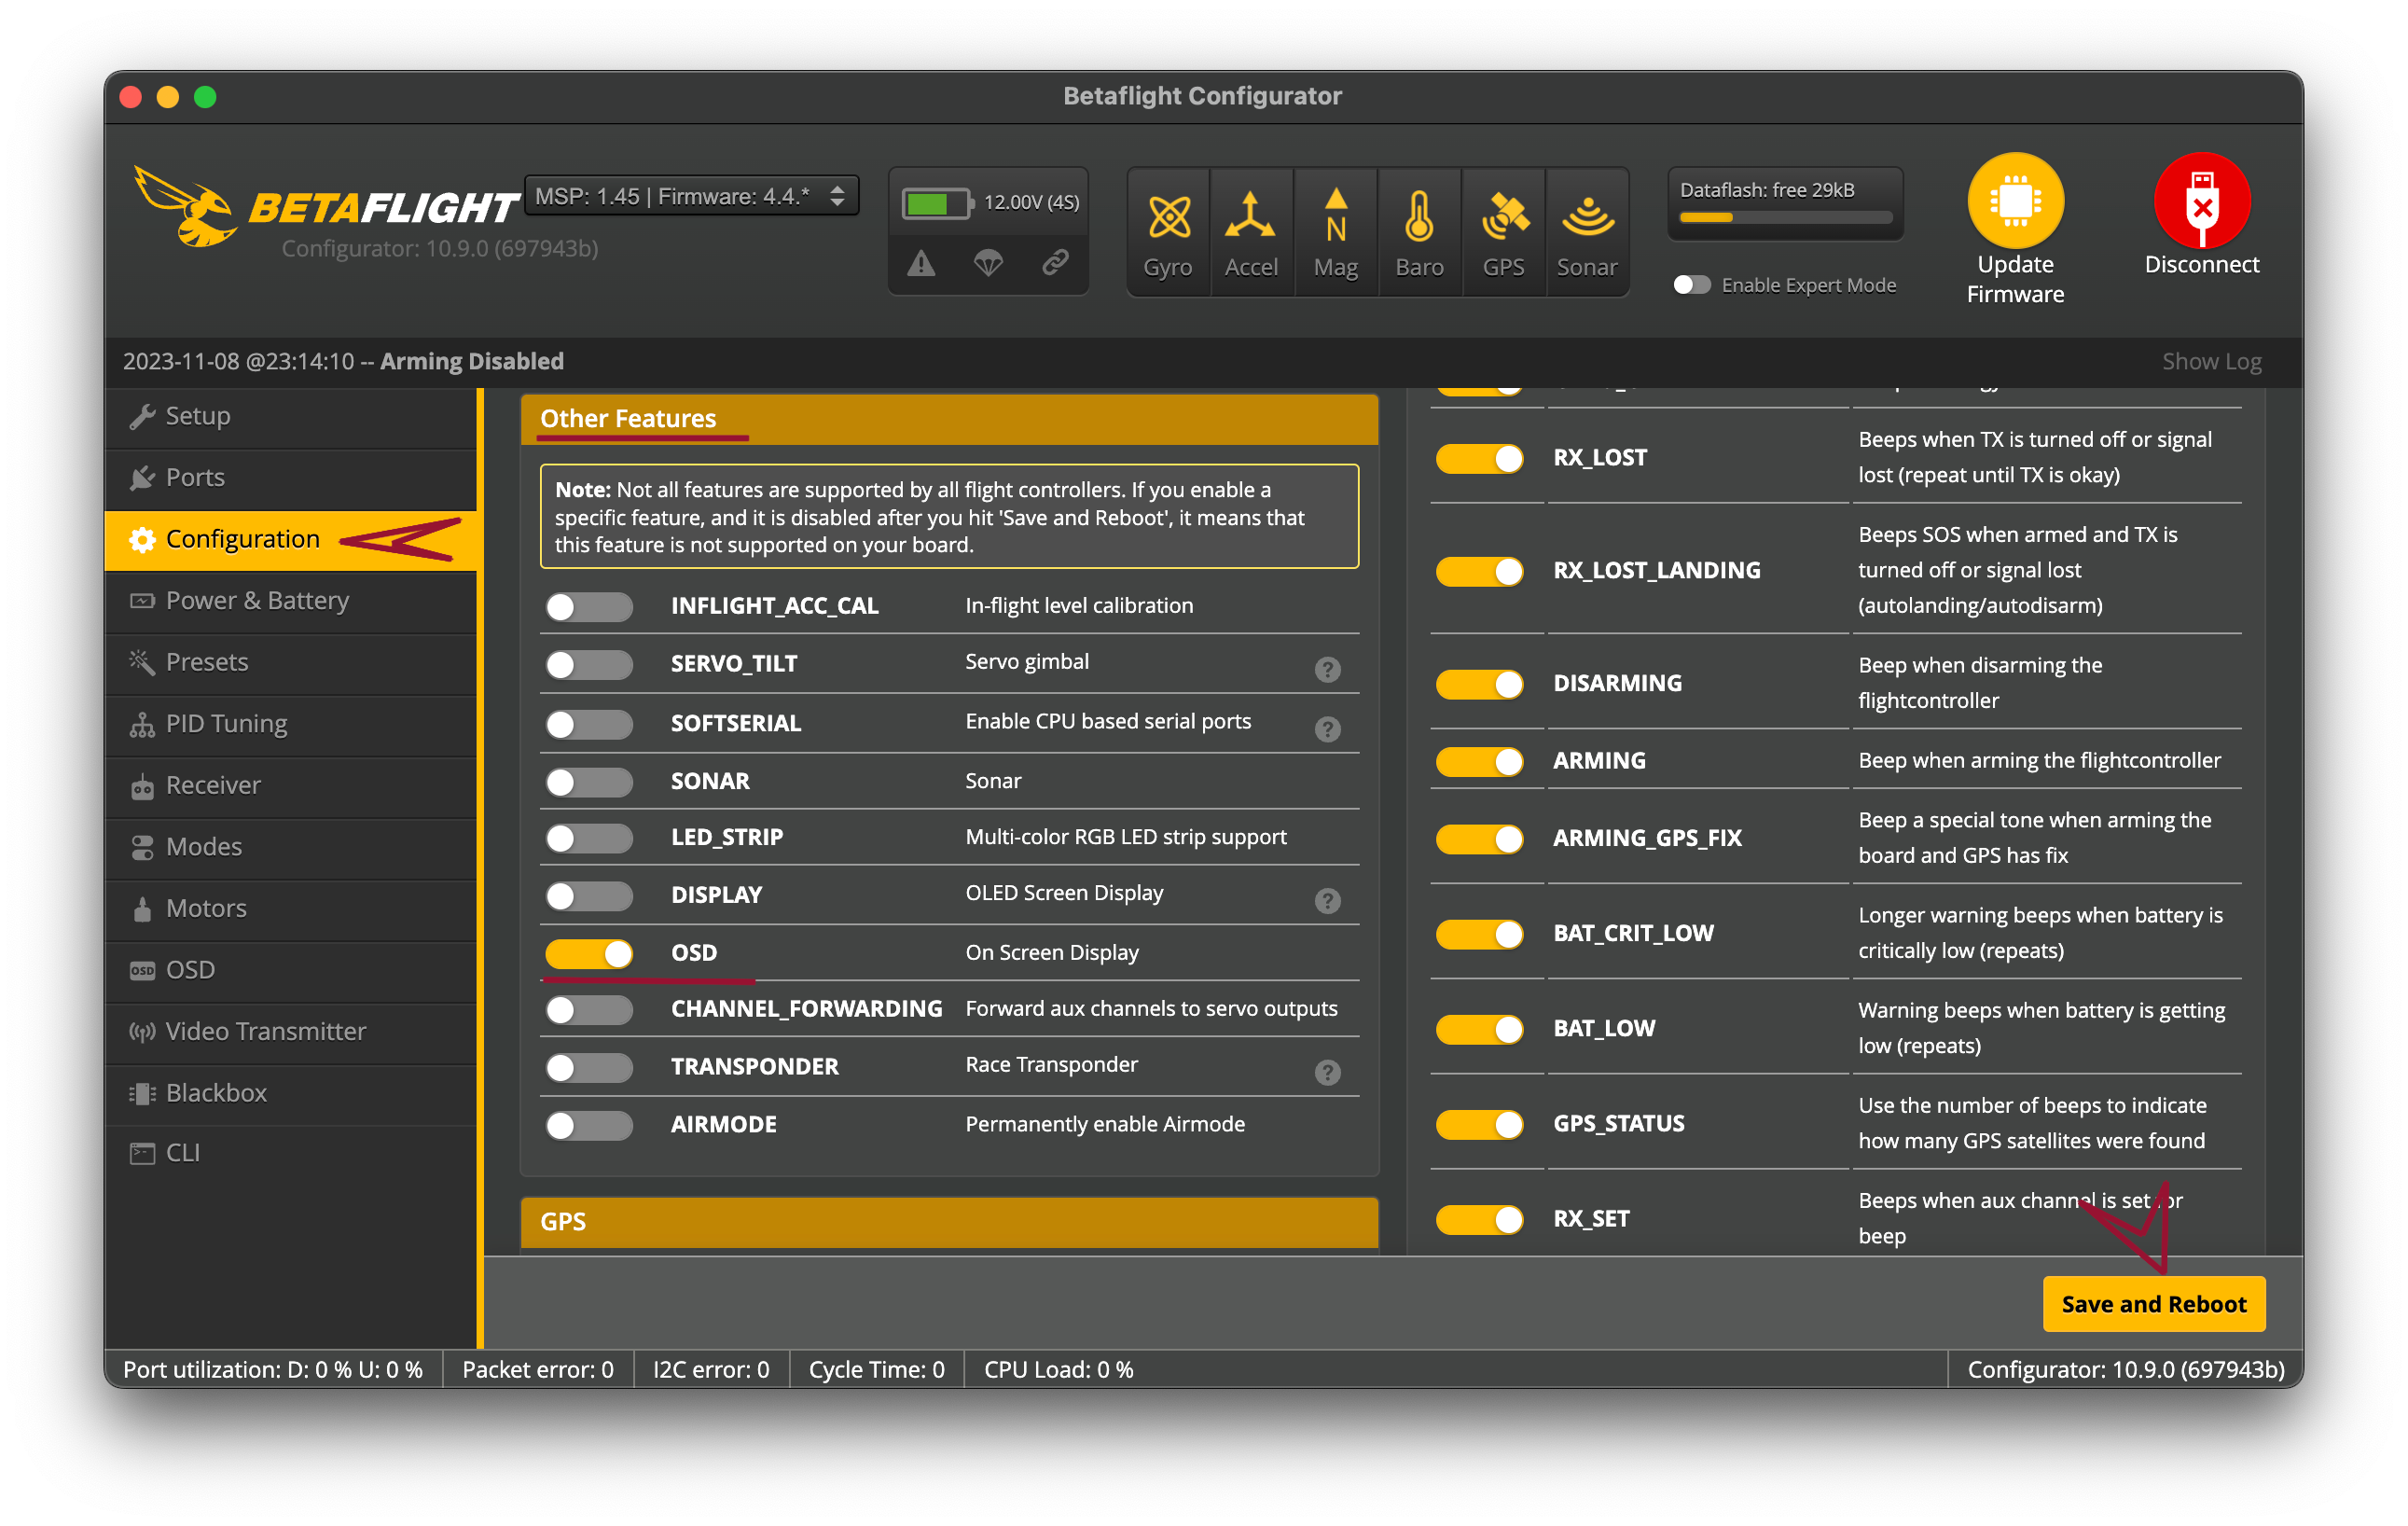
Task: Click the Cycle Time status entry
Action: tap(876, 1369)
